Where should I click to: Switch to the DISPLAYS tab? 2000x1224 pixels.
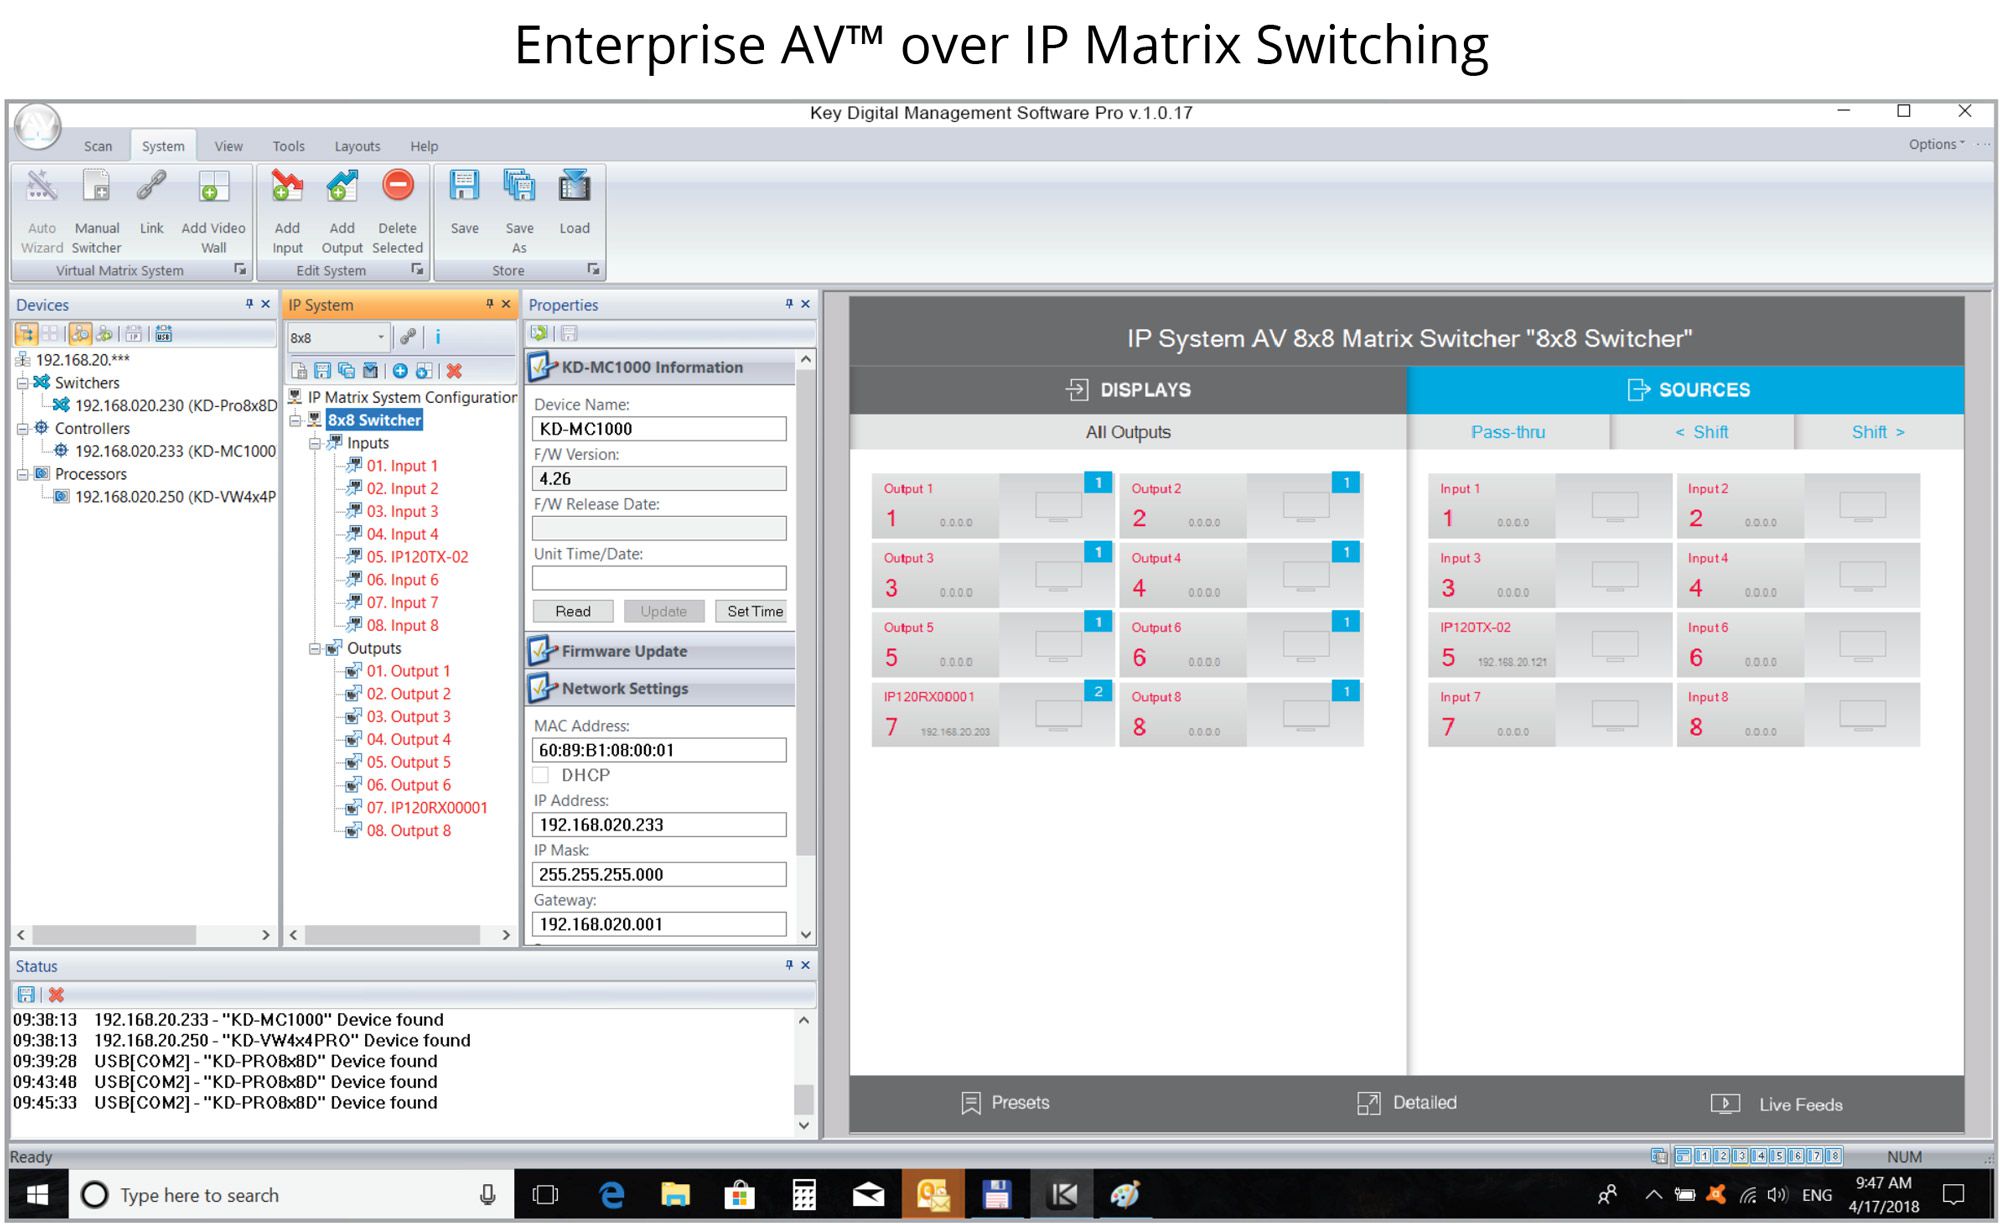click(1128, 390)
